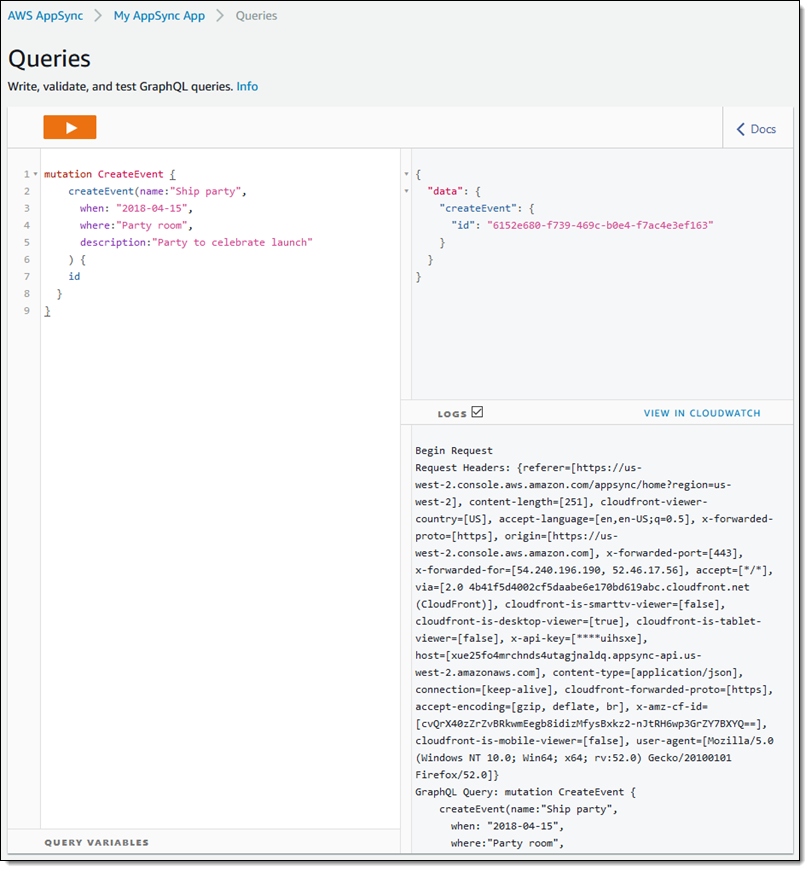Open View in CloudWatch link
The width and height of the screenshot is (810, 871).
click(701, 413)
